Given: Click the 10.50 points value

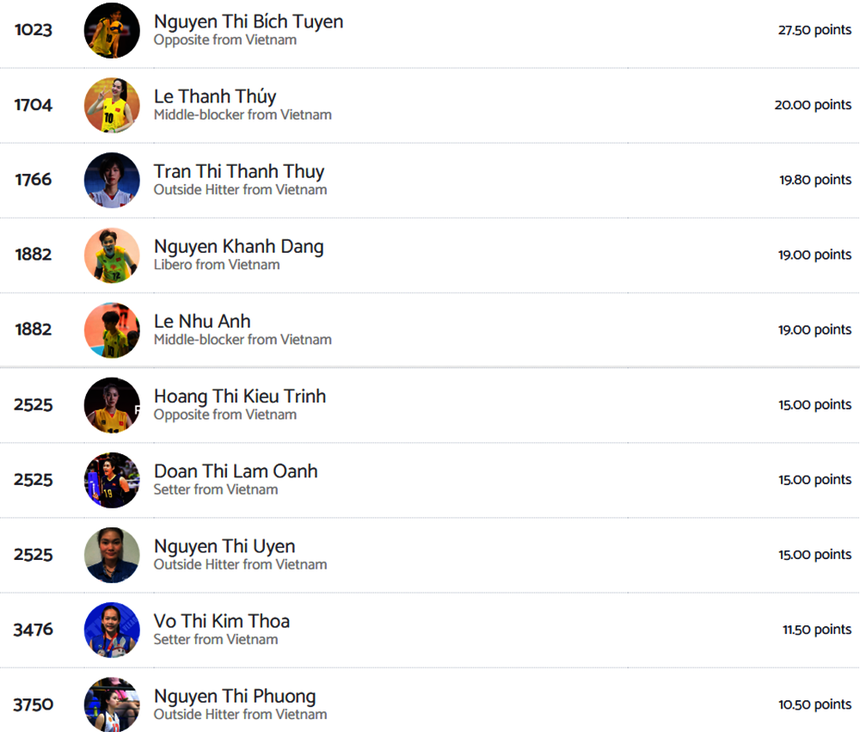Looking at the screenshot, I should click(815, 705).
